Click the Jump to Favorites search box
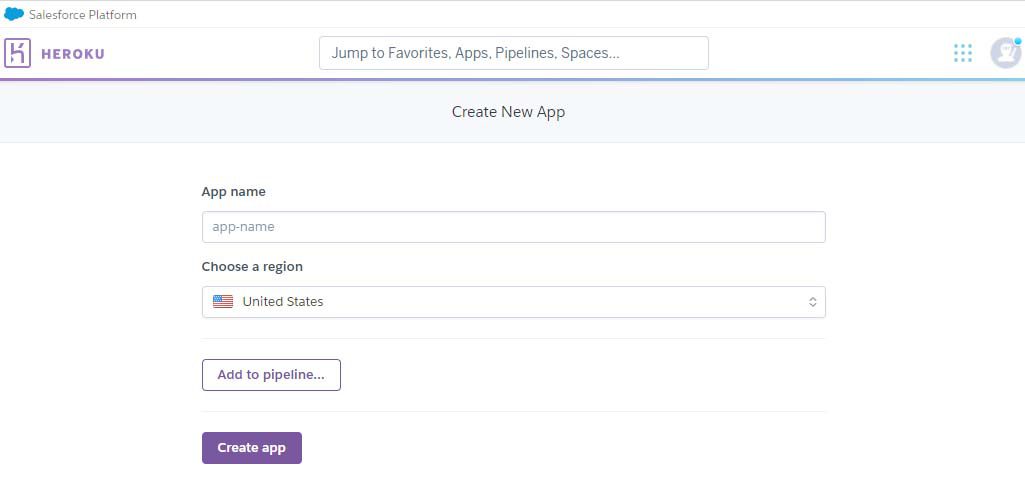 513,53
